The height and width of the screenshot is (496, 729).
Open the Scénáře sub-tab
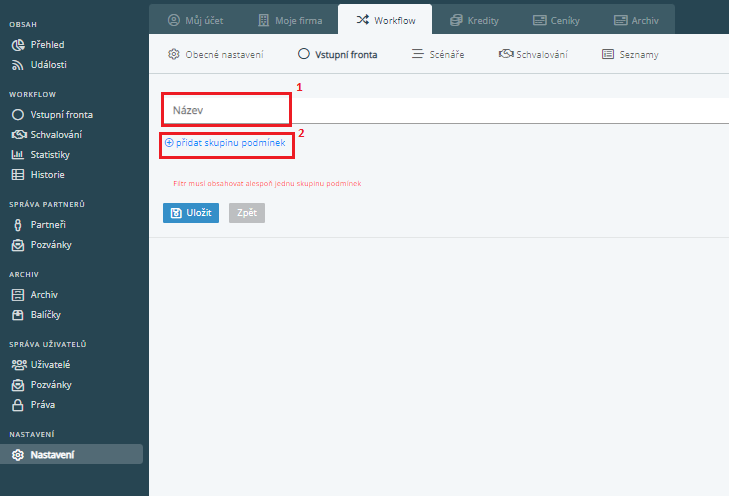point(438,54)
